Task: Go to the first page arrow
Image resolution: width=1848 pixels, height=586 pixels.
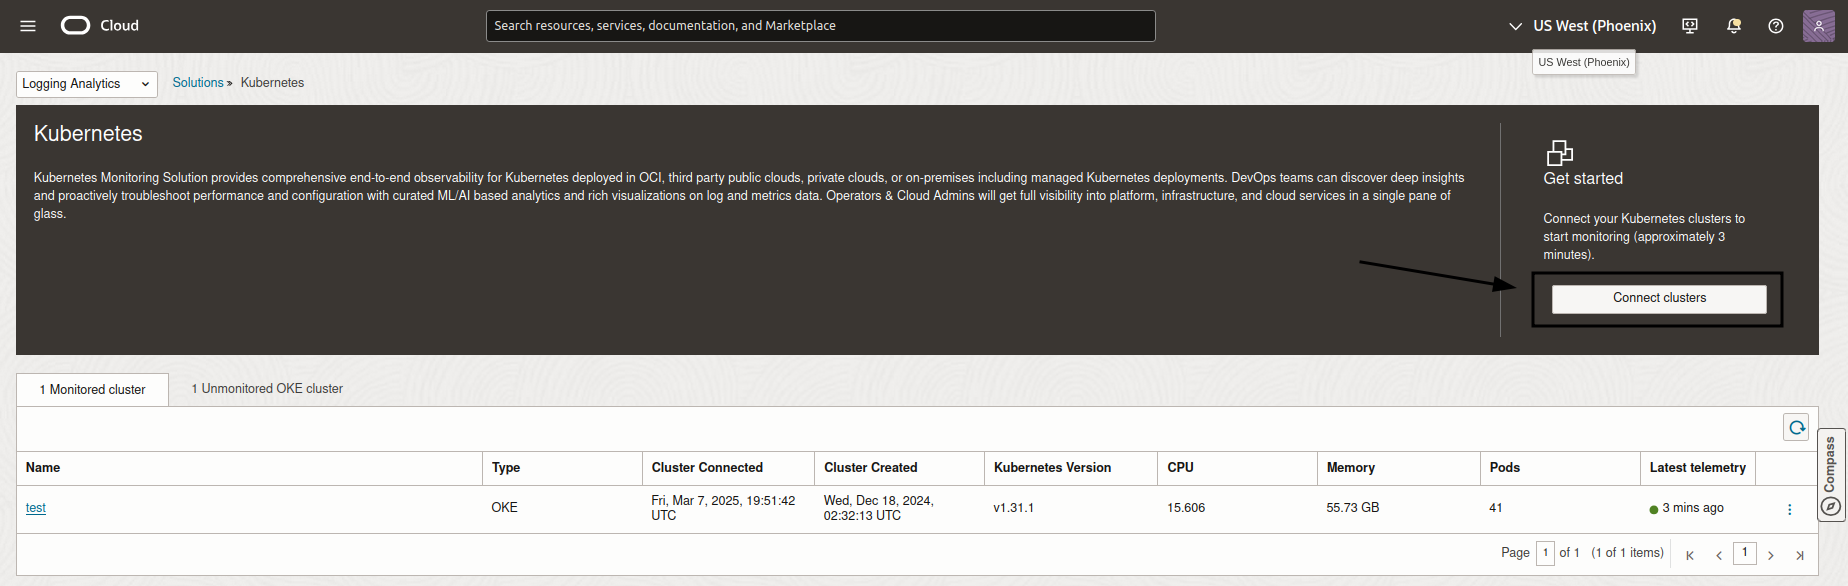Action: coord(1690,555)
